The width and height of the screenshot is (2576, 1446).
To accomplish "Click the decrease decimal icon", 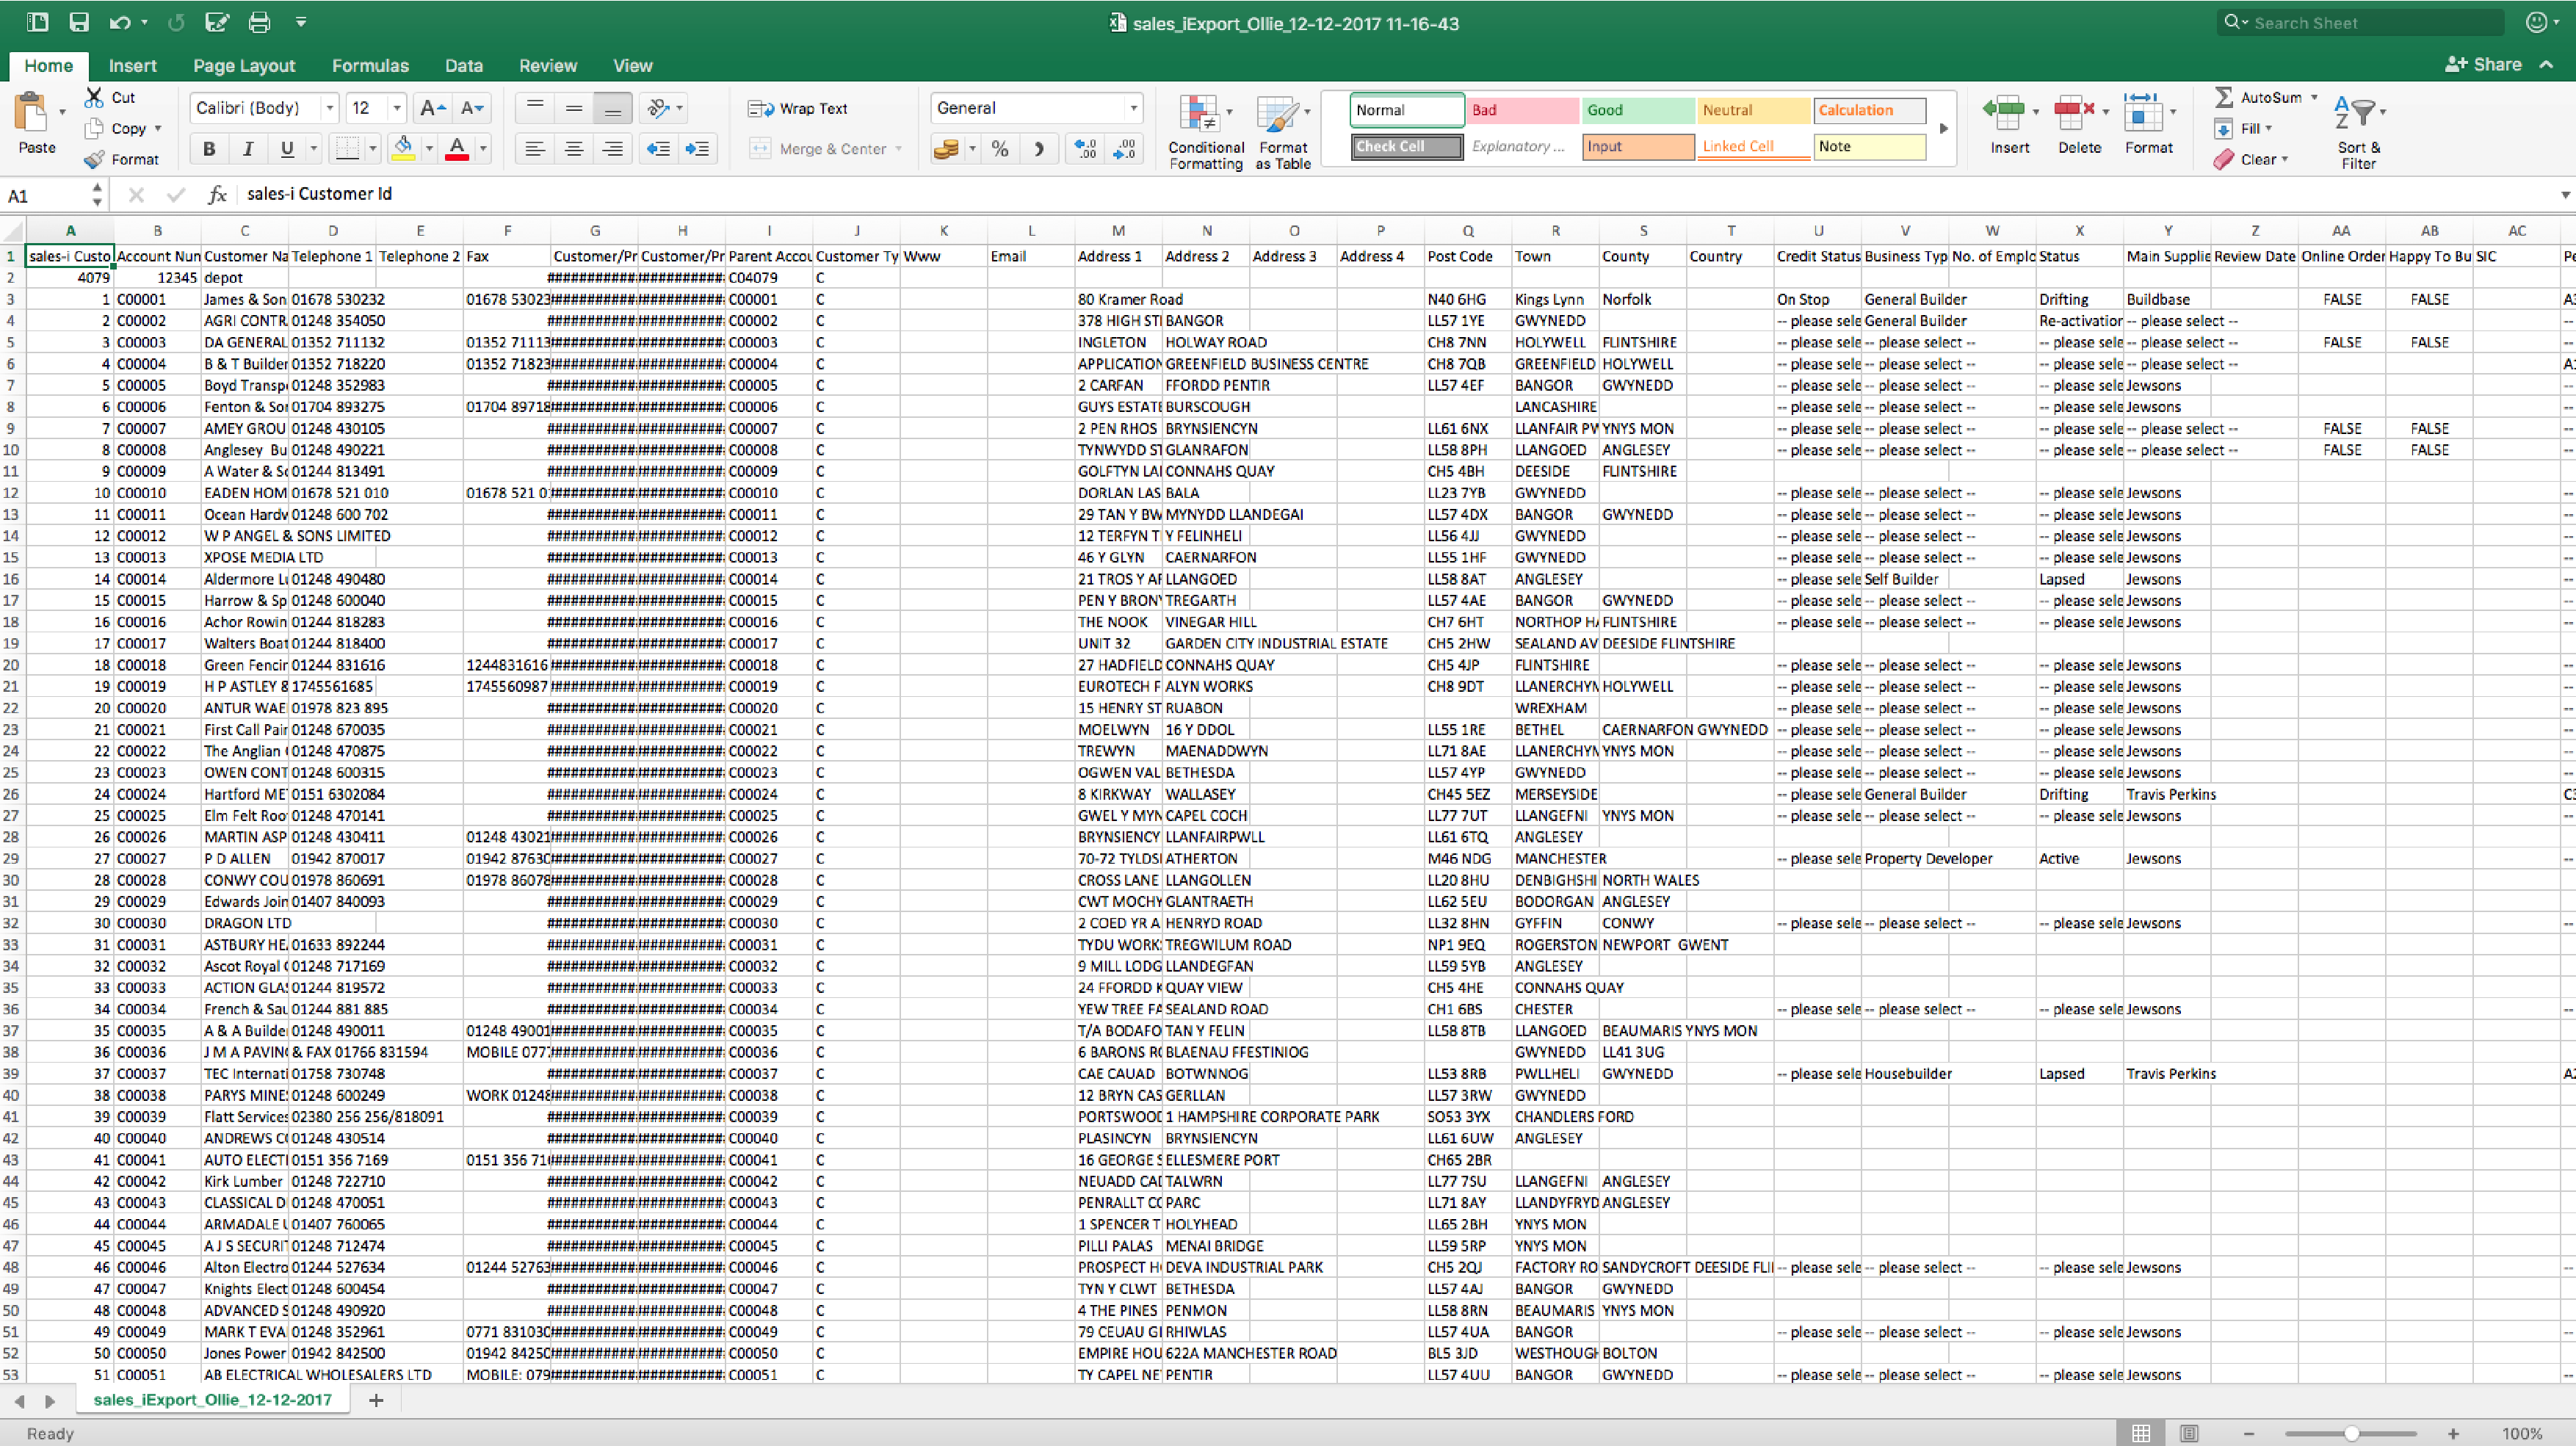I will [1124, 149].
